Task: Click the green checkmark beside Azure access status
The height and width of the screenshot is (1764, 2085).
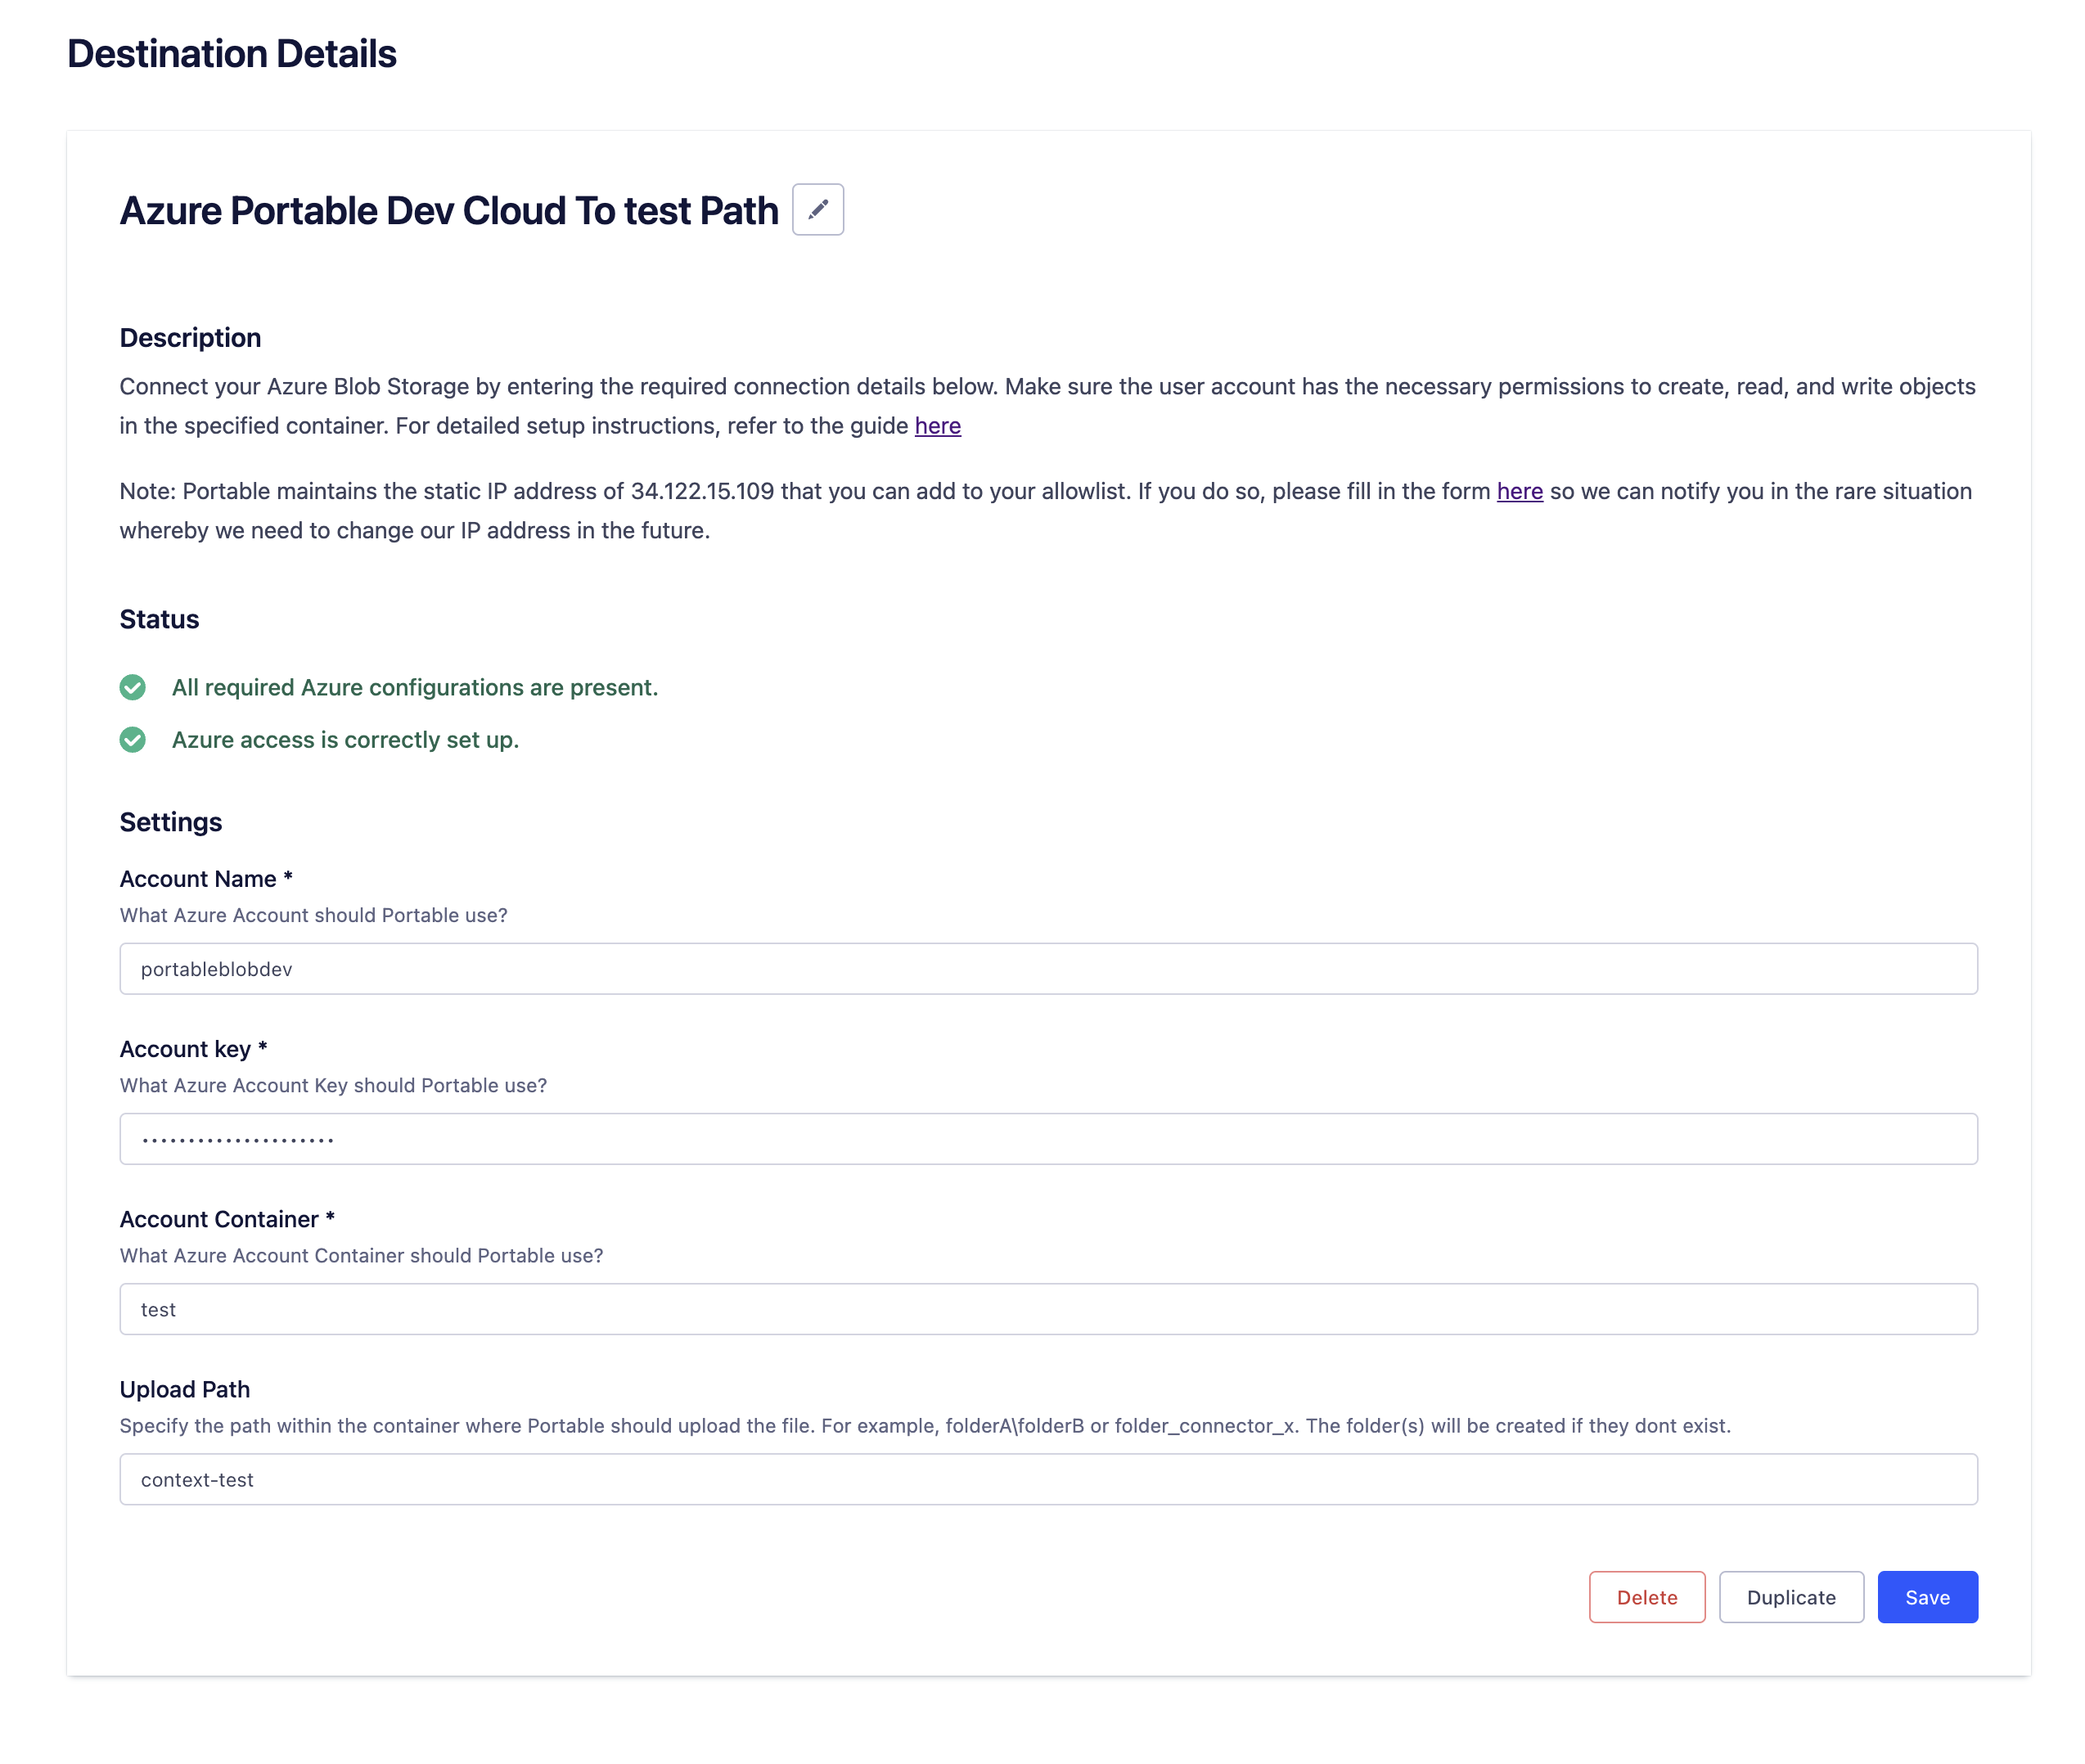Action: pyautogui.click(x=133, y=740)
